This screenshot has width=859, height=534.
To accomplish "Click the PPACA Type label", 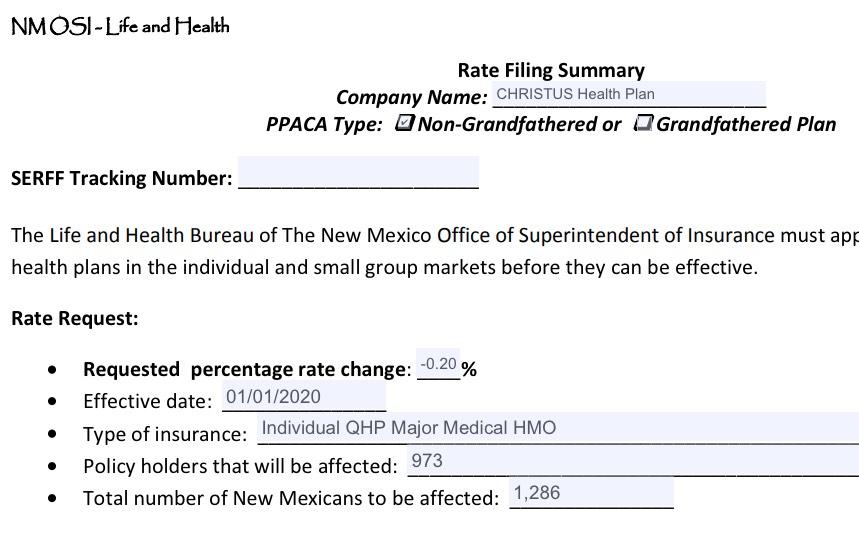I will [x=324, y=124].
